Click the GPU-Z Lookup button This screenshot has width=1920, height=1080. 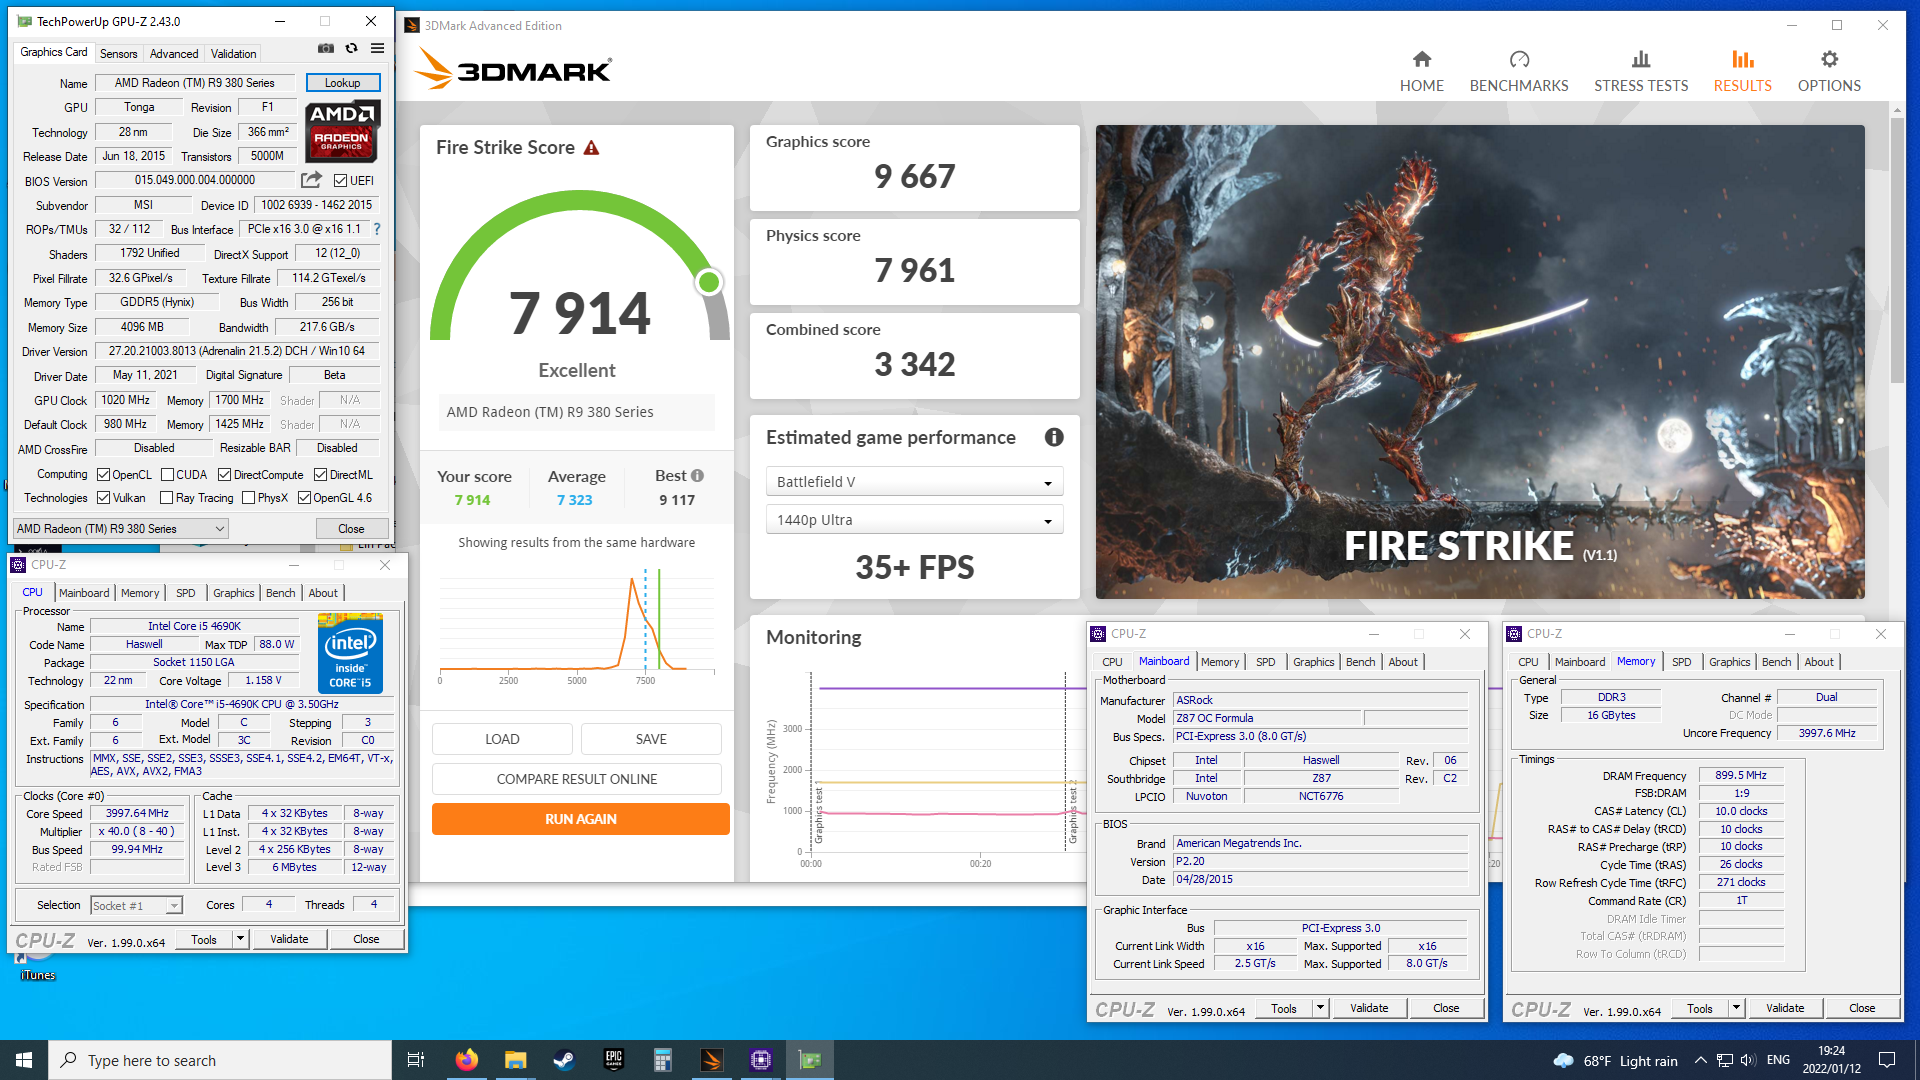point(342,83)
